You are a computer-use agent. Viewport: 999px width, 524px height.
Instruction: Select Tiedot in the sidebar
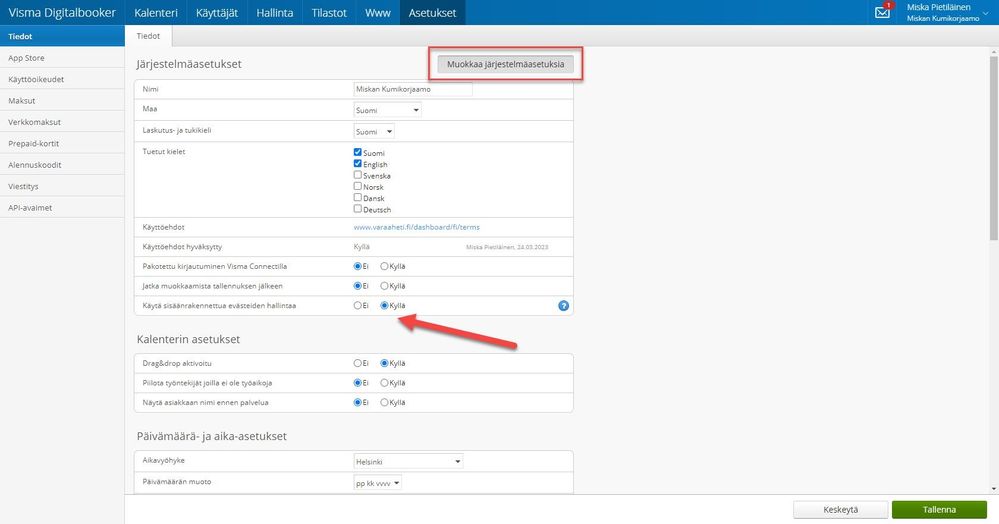(x=62, y=36)
